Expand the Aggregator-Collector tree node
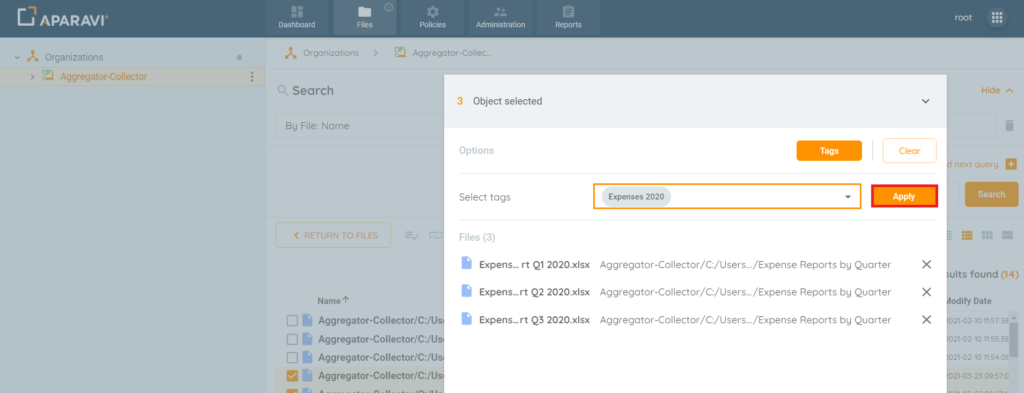1024x393 pixels. click(32, 77)
